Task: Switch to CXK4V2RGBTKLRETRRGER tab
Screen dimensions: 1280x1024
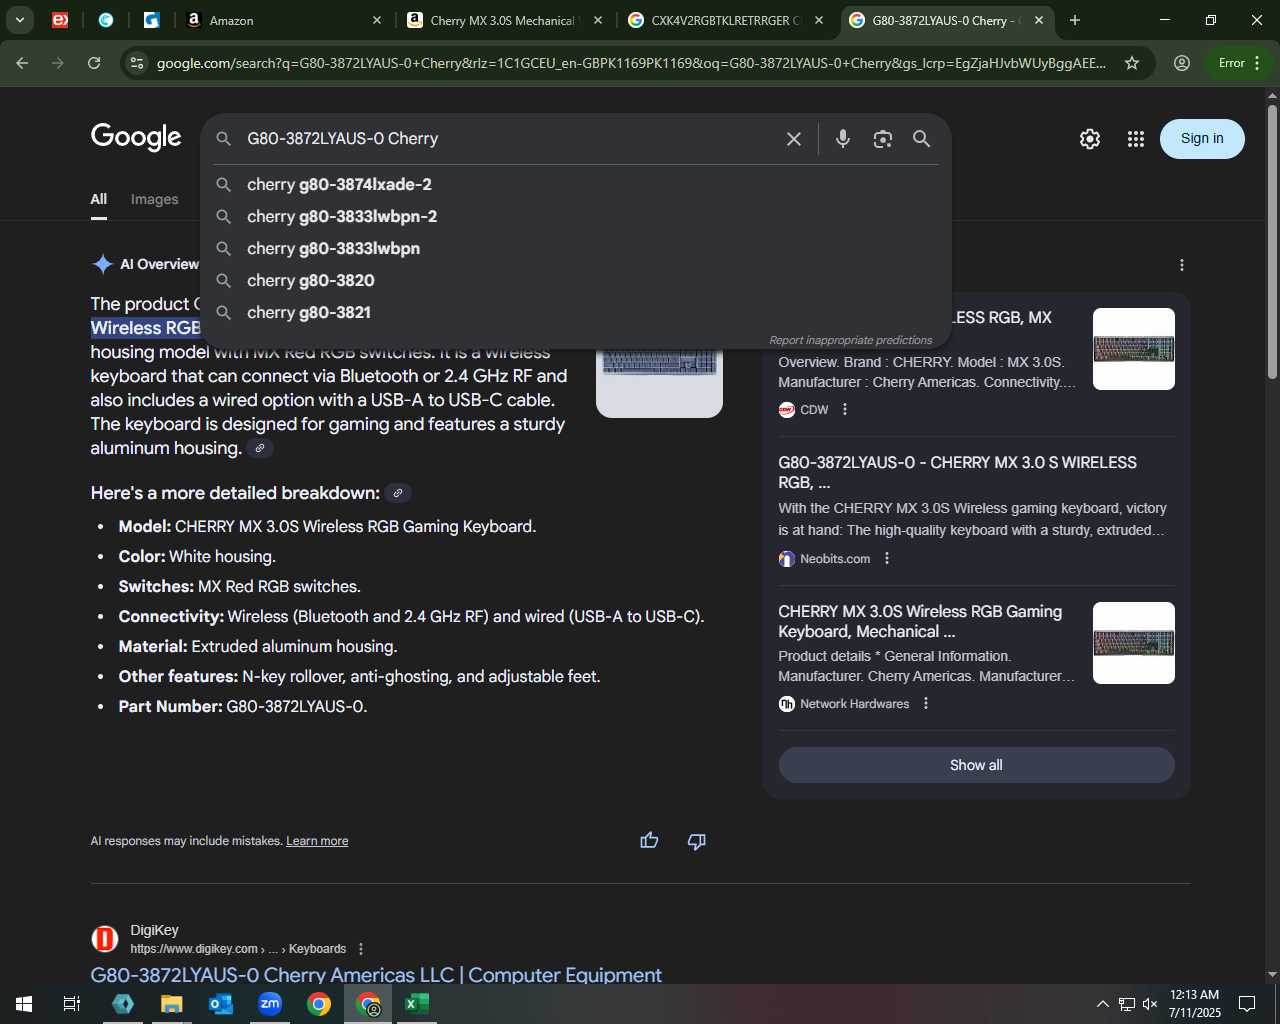Action: (x=726, y=20)
